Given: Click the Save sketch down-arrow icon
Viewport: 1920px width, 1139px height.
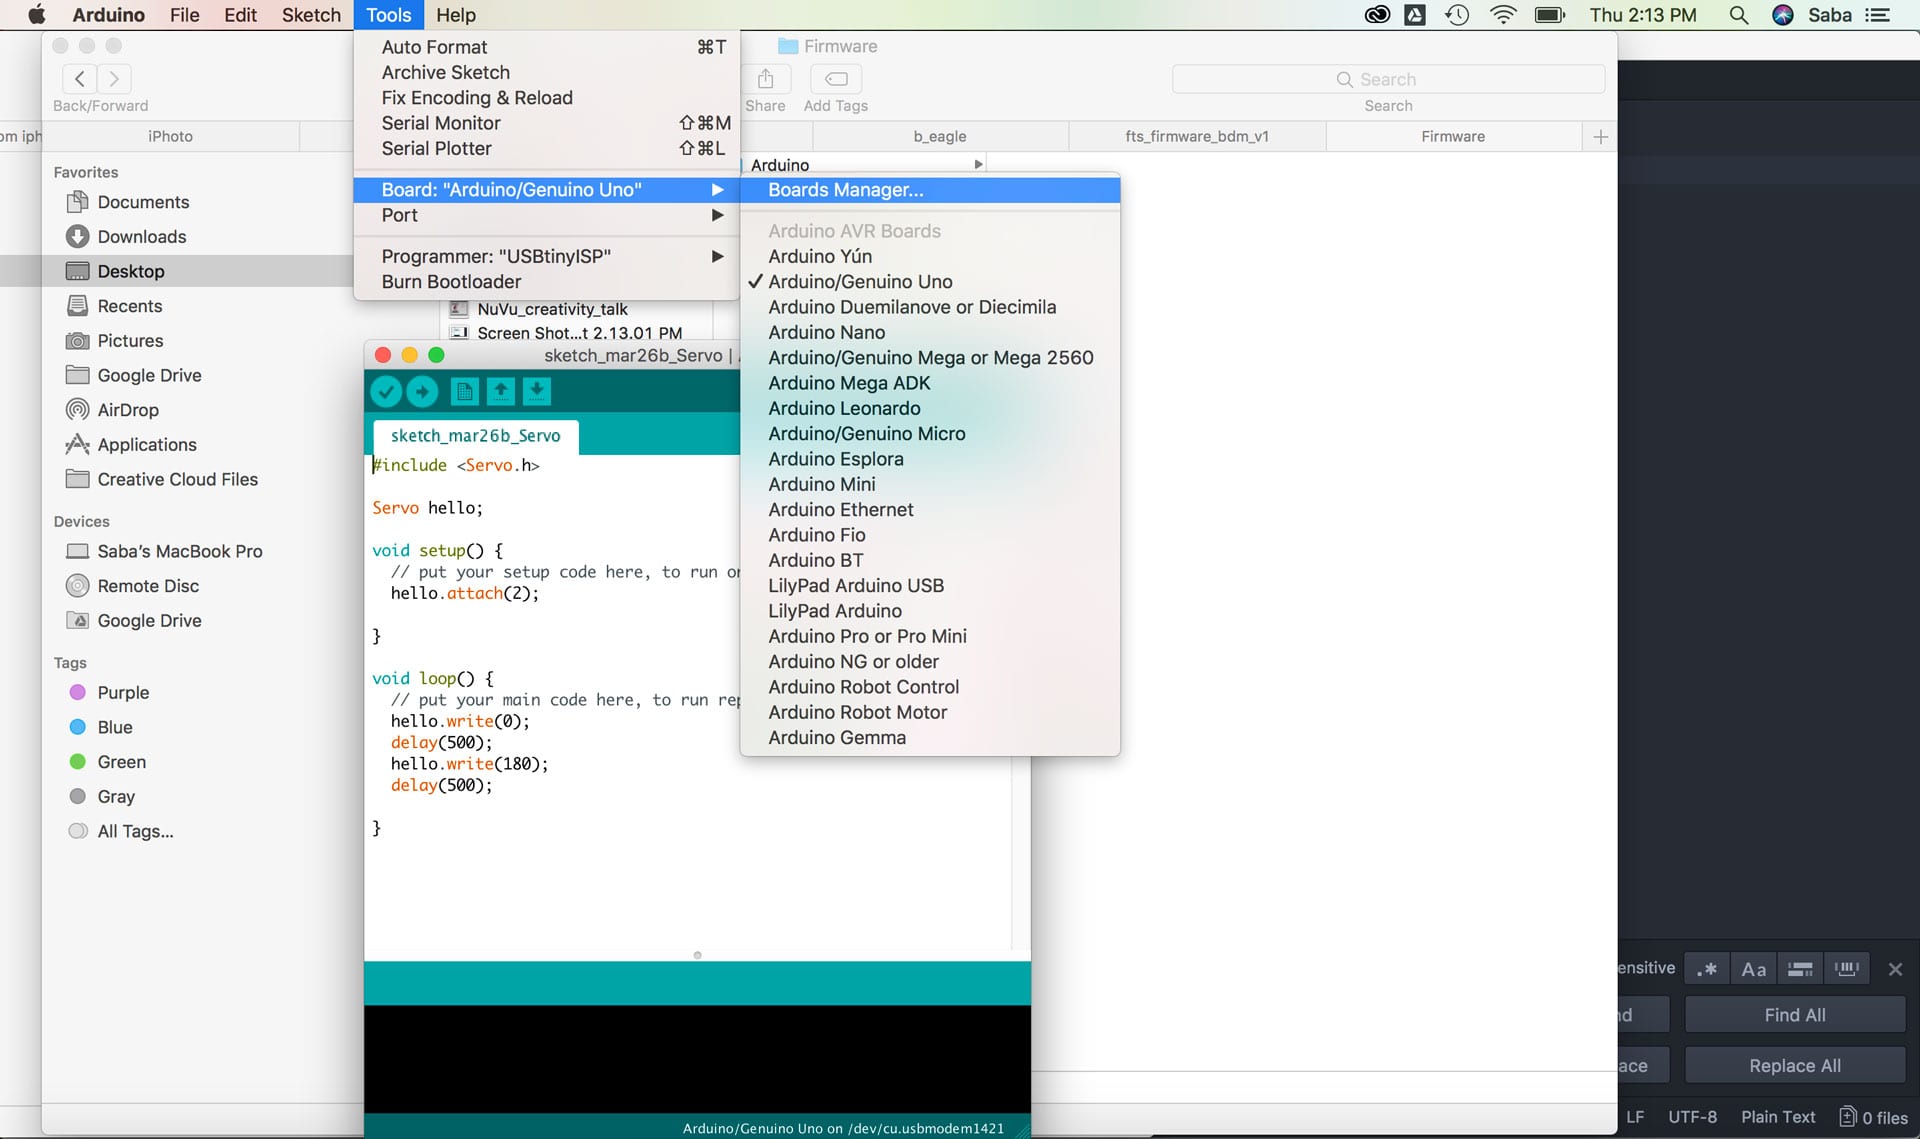Looking at the screenshot, I should 537,391.
